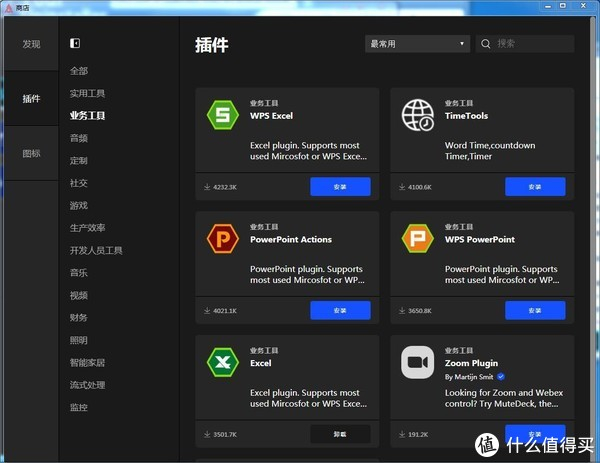600x463 pixels.
Task: Select the 生产效率 category
Action: [87, 228]
